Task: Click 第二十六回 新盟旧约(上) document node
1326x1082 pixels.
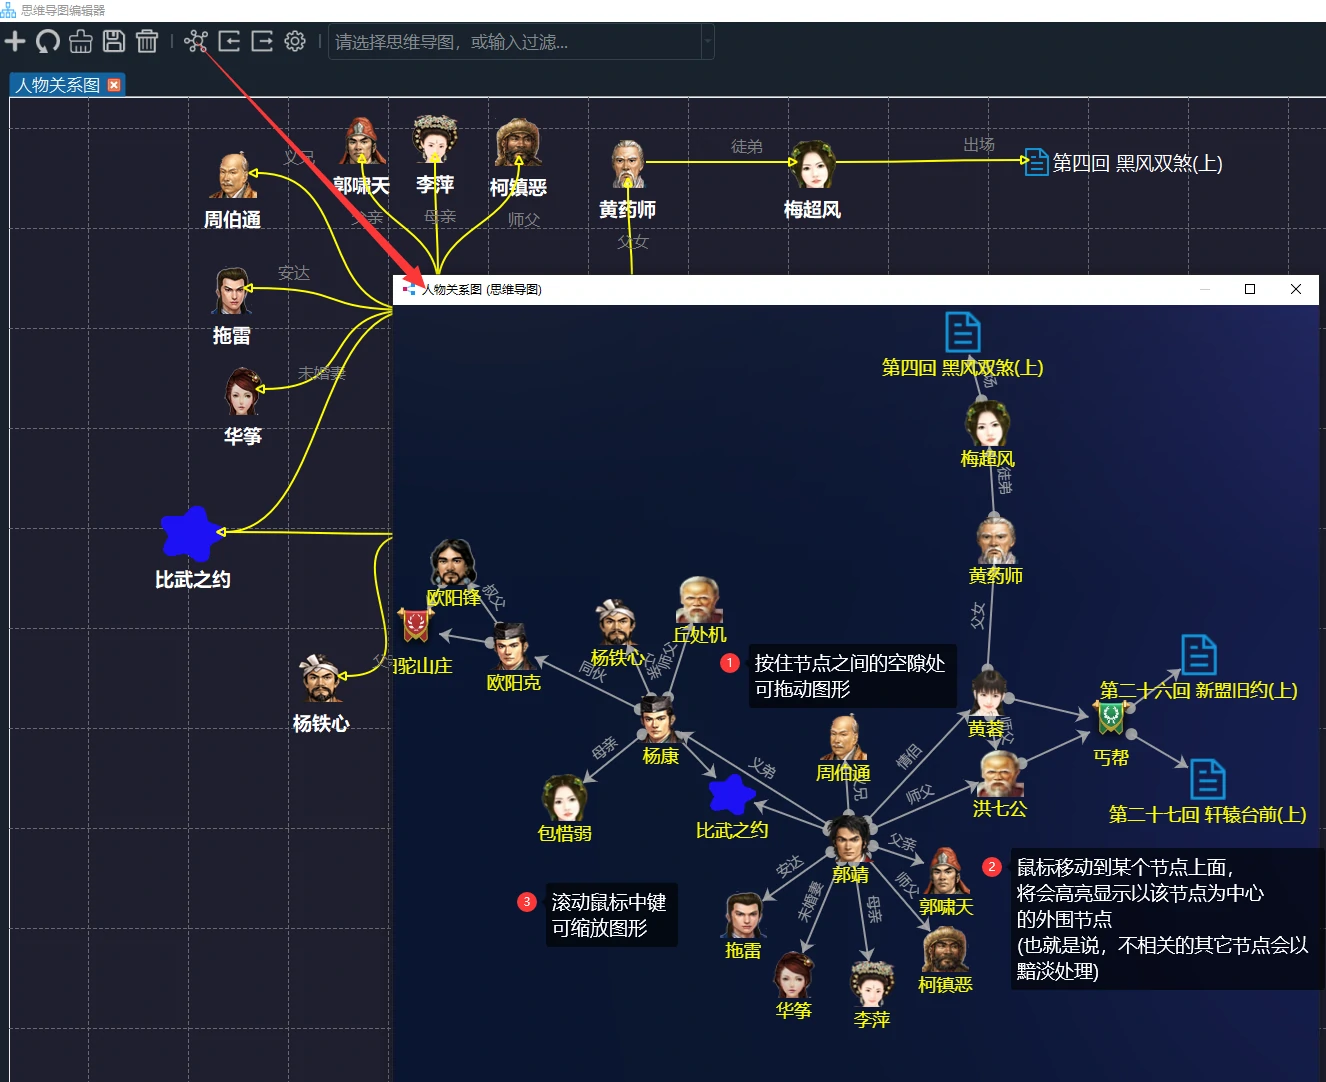Action: click(1199, 655)
